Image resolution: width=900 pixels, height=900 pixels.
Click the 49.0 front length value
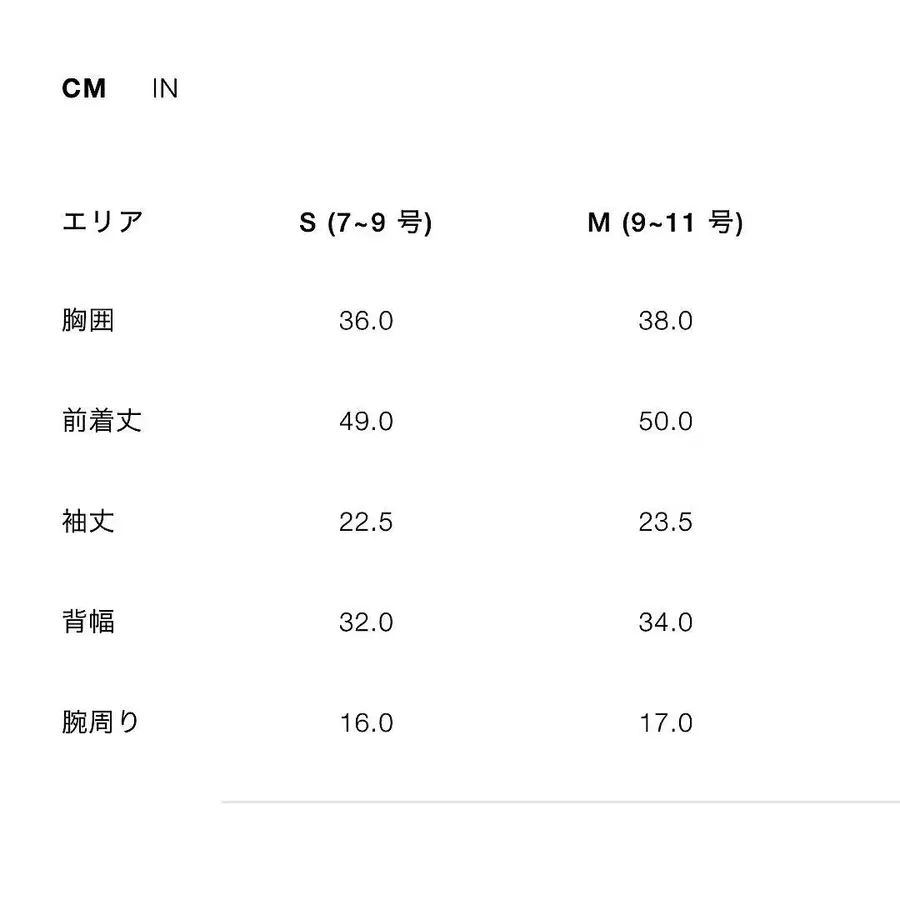(x=366, y=421)
